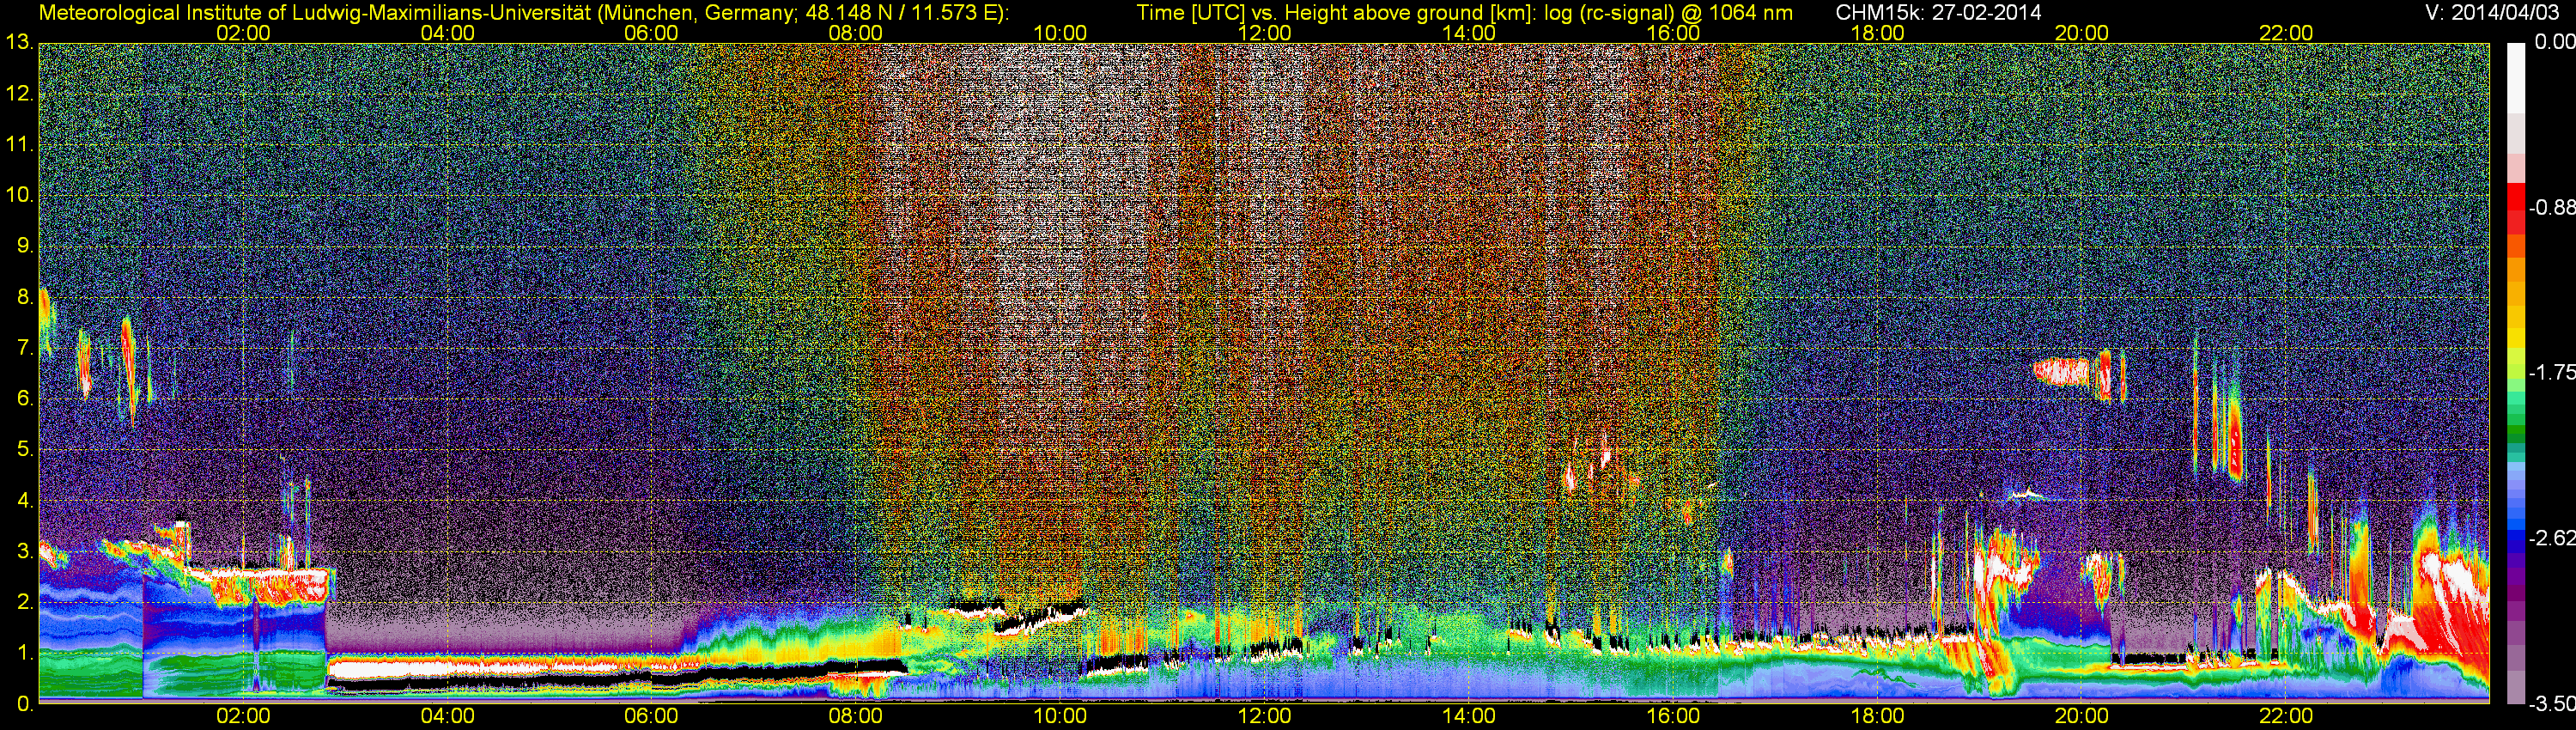Click the 02:00 label on the bottom time axis
Image resolution: width=2576 pixels, height=730 pixels.
(243, 716)
